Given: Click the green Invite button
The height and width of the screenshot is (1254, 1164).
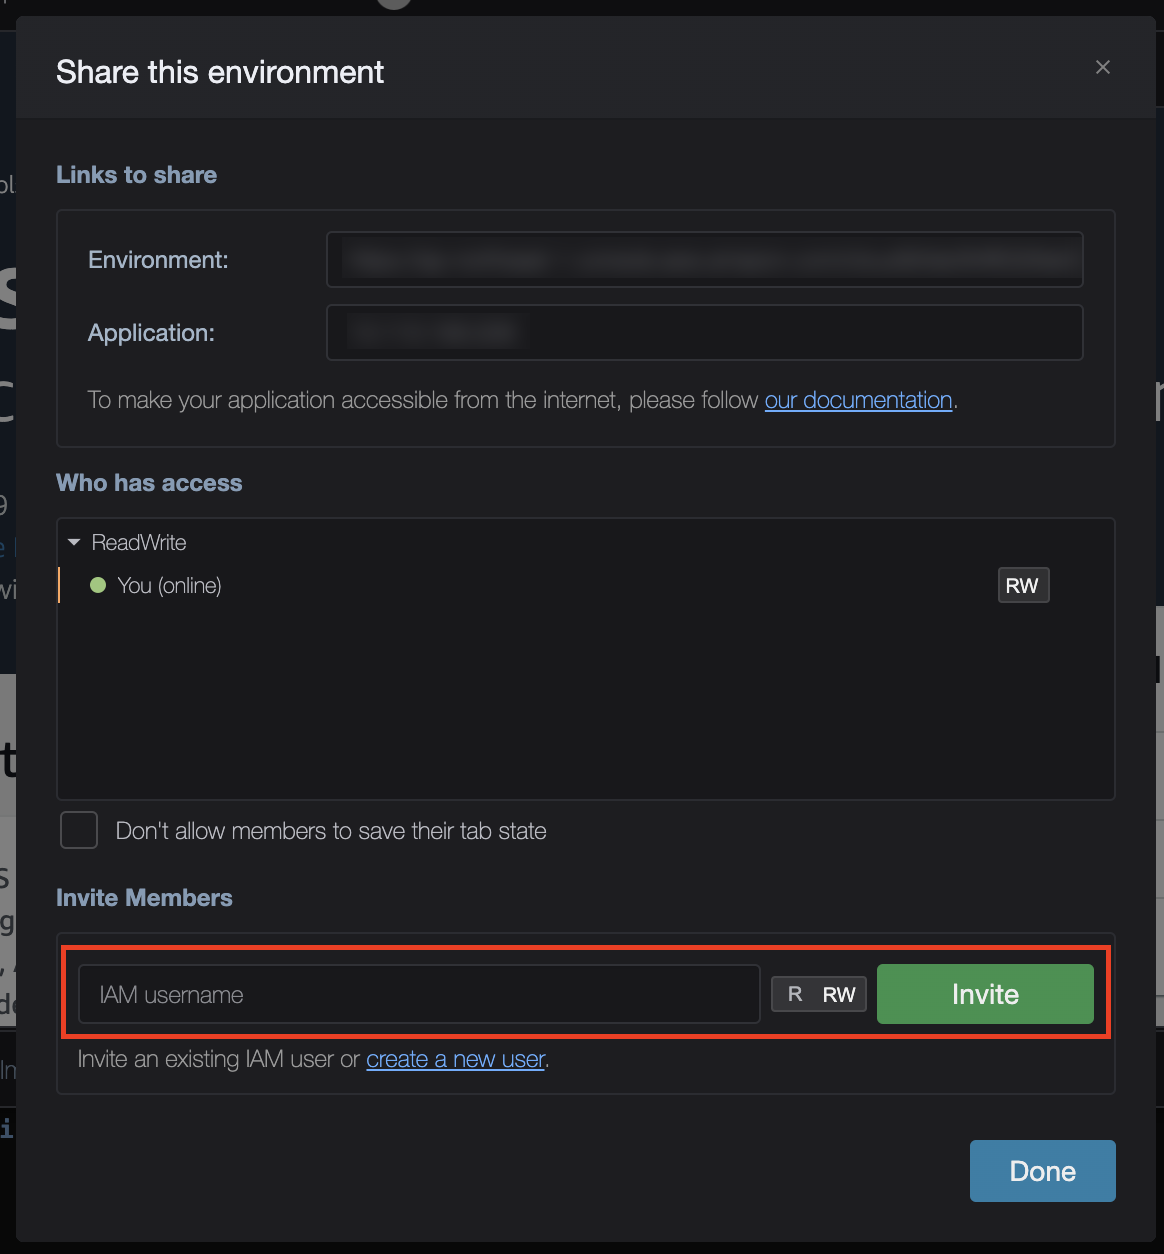Looking at the screenshot, I should point(984,994).
